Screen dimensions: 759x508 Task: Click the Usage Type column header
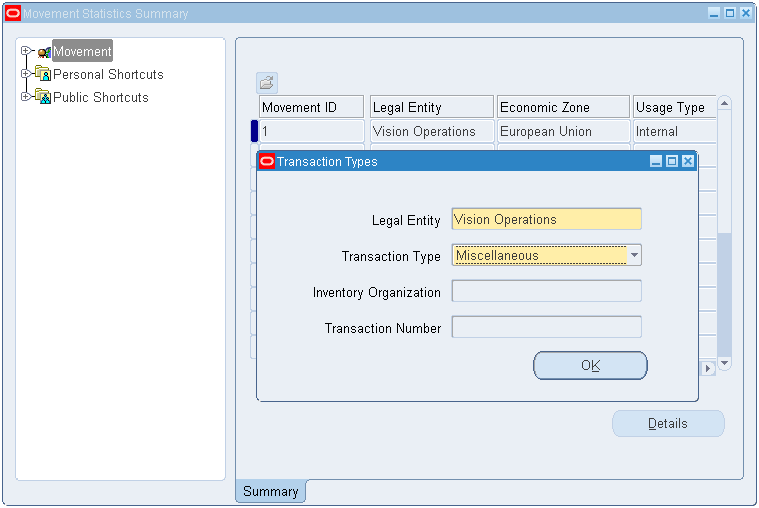click(x=674, y=107)
